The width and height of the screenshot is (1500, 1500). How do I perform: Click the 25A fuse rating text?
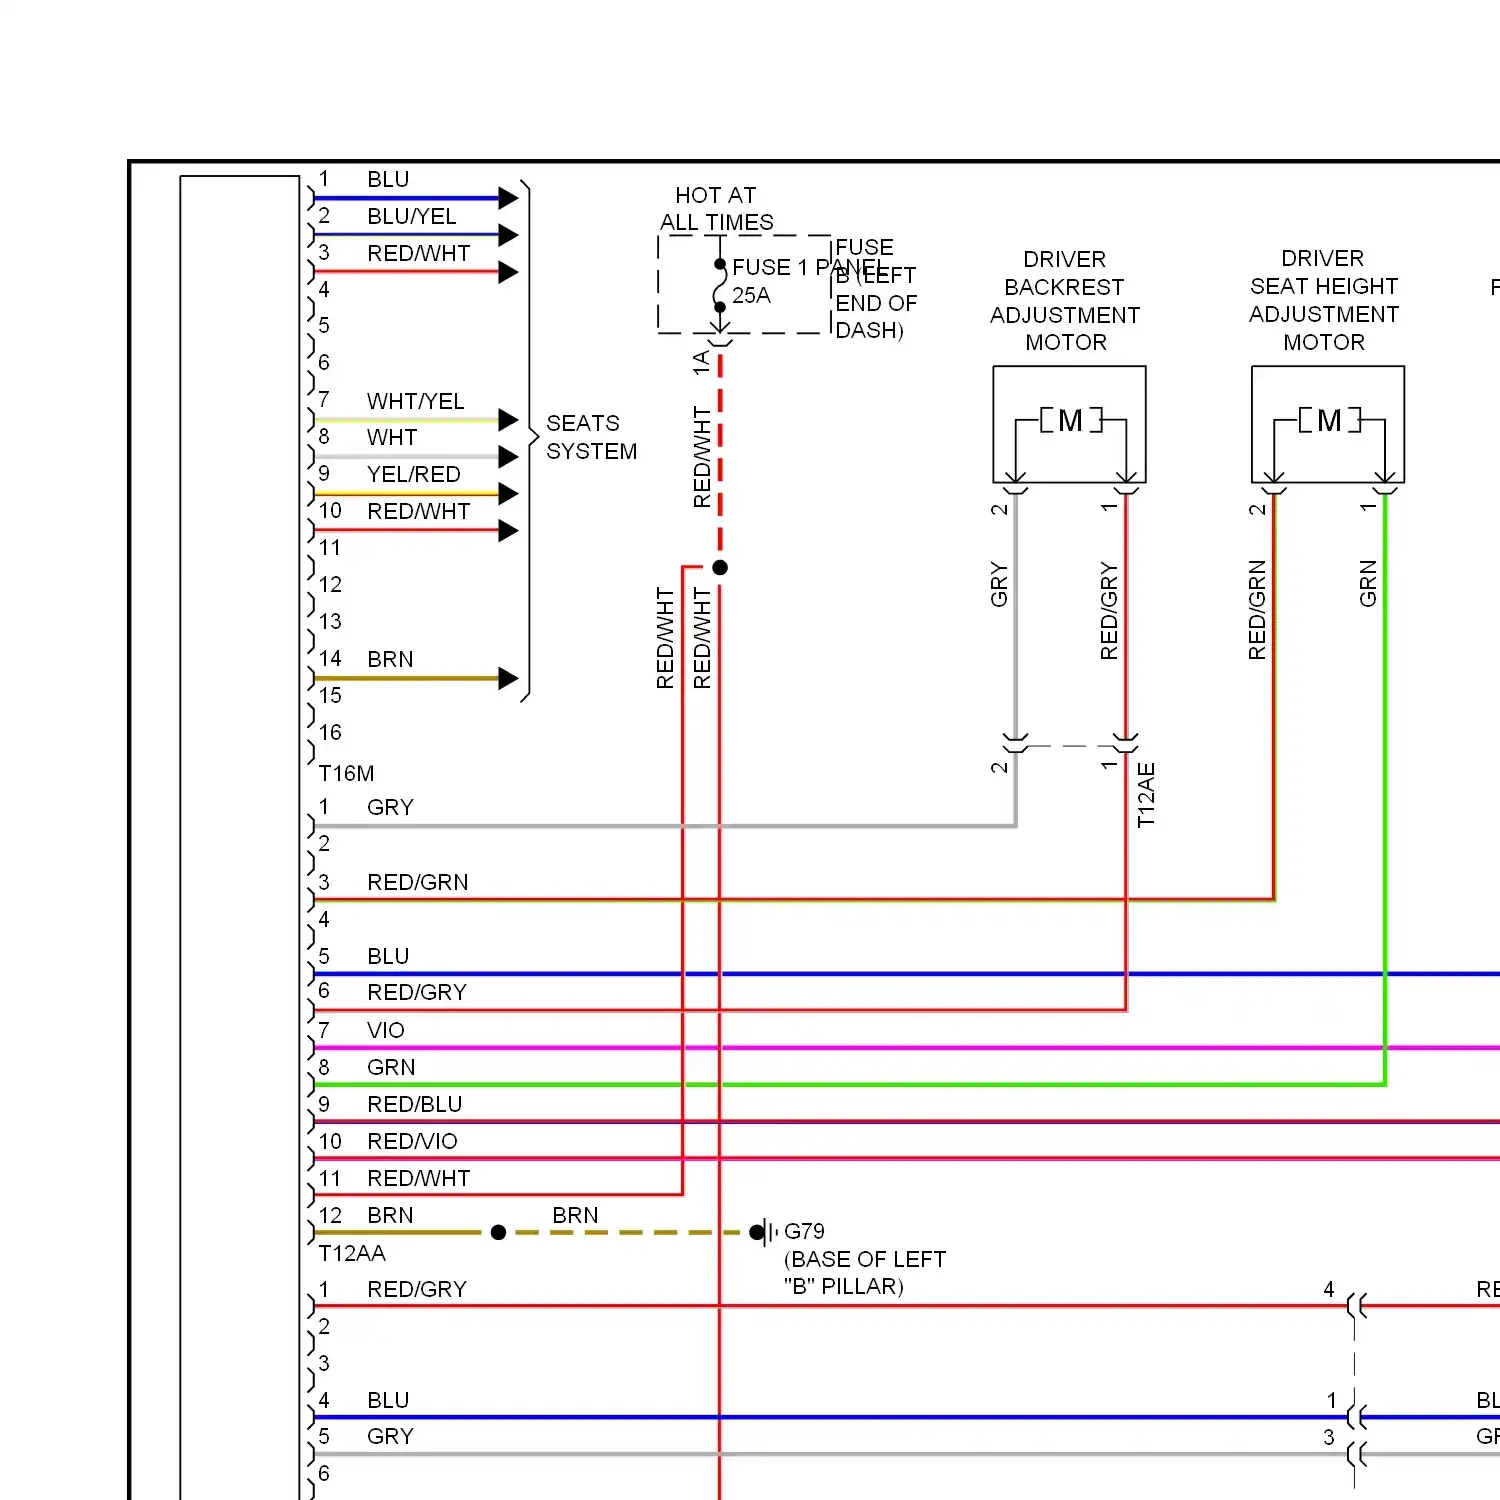pos(751,296)
